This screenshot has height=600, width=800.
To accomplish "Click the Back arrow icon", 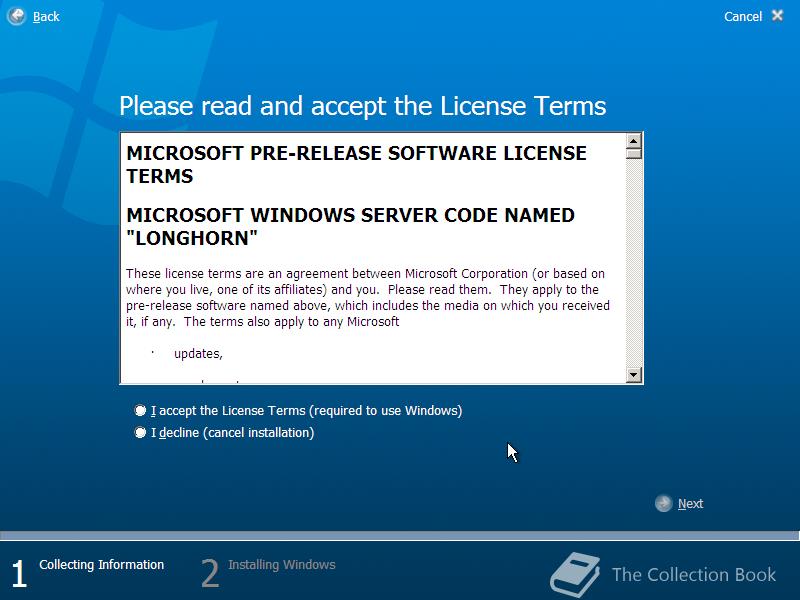I will [16, 16].
